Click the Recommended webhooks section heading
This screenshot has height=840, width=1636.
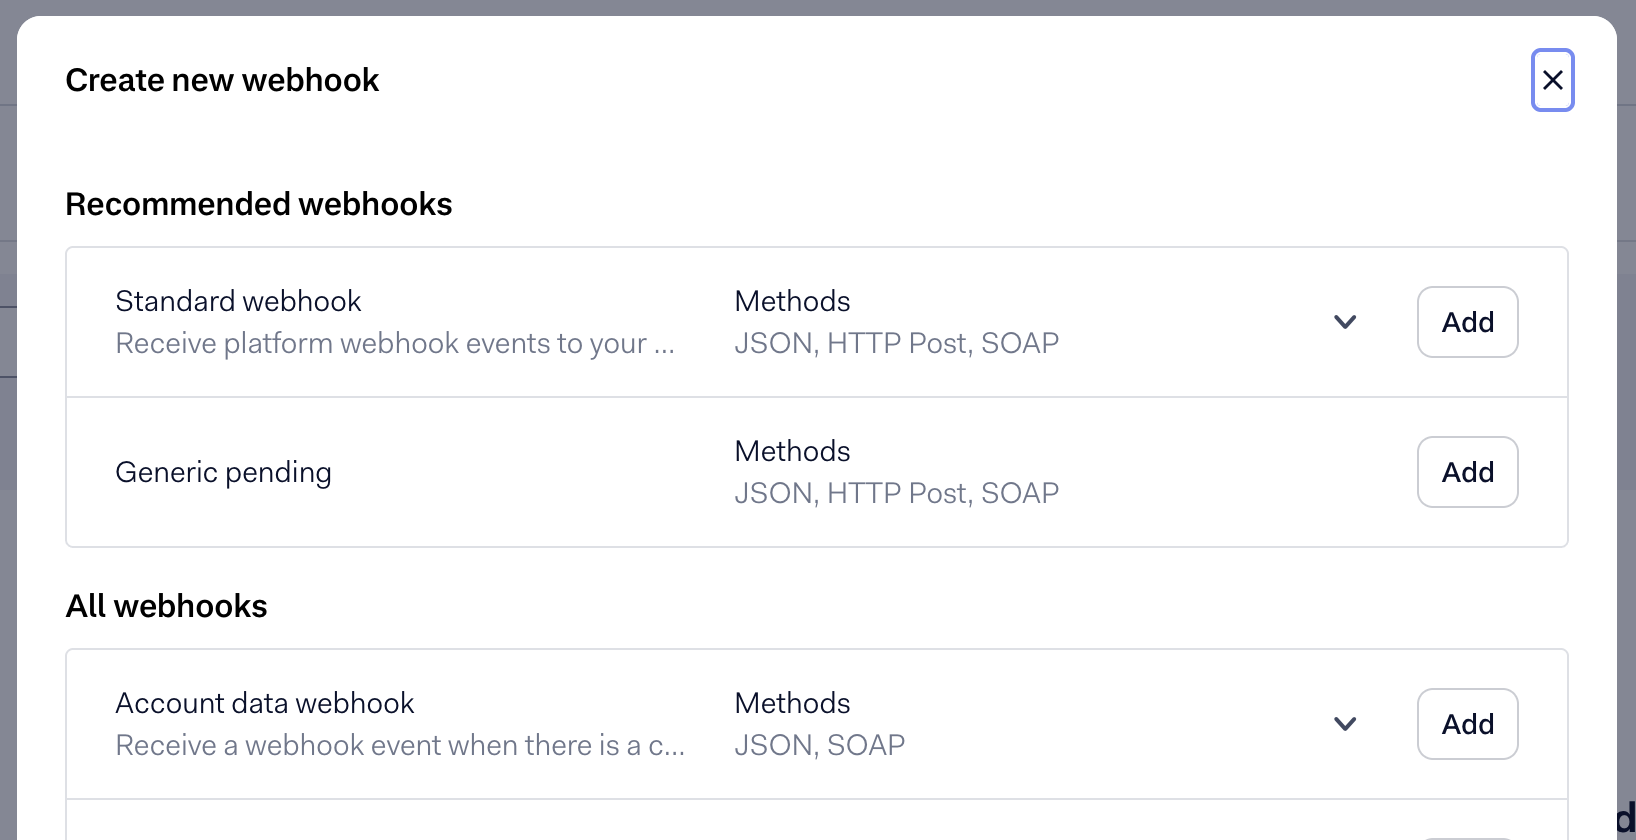(259, 204)
